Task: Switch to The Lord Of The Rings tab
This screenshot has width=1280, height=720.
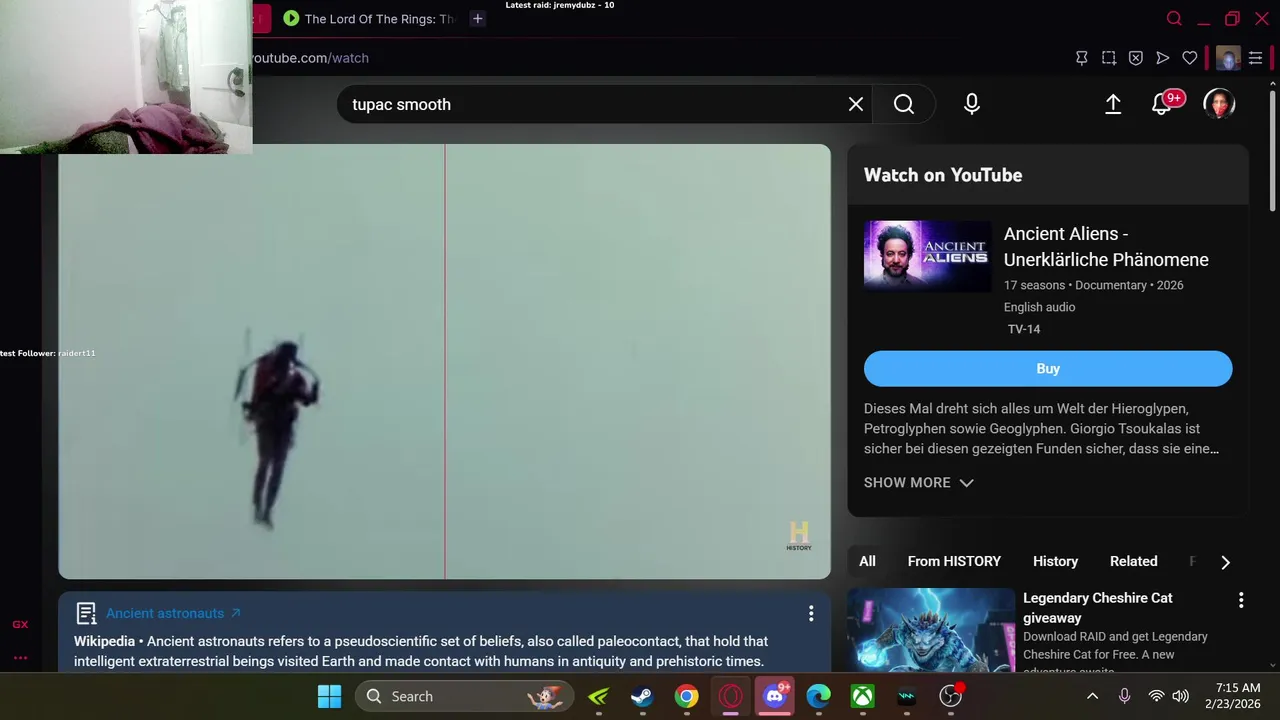Action: (370, 18)
